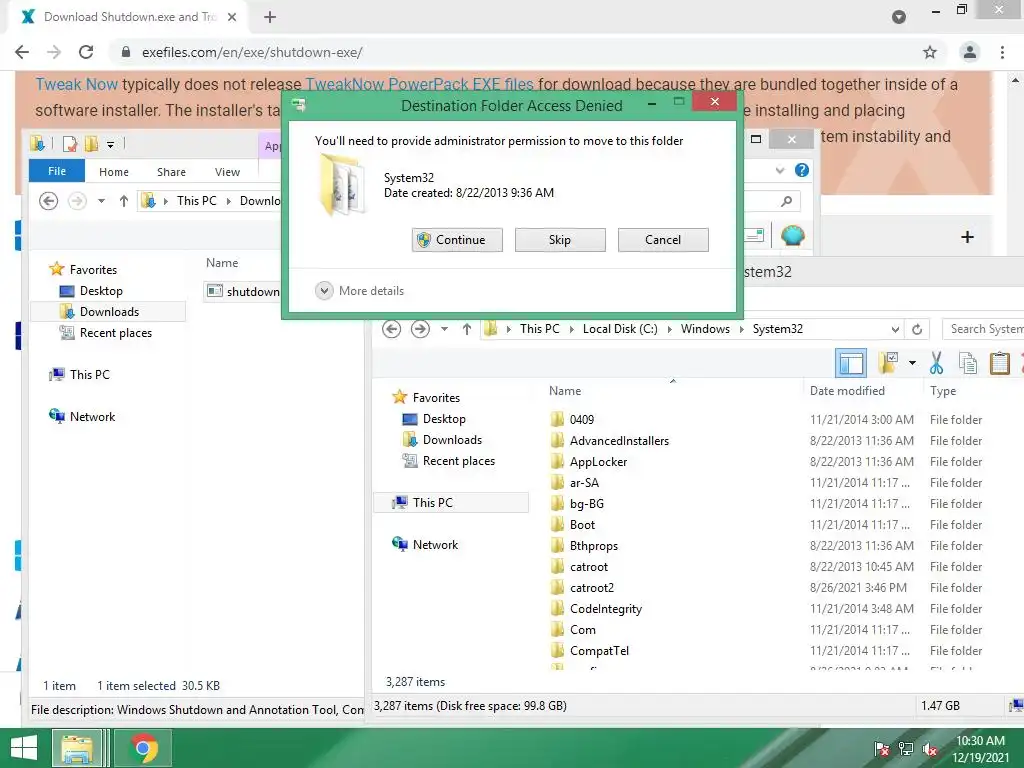Click the muted volume tray icon
This screenshot has width=1024, height=768.
coord(930,749)
